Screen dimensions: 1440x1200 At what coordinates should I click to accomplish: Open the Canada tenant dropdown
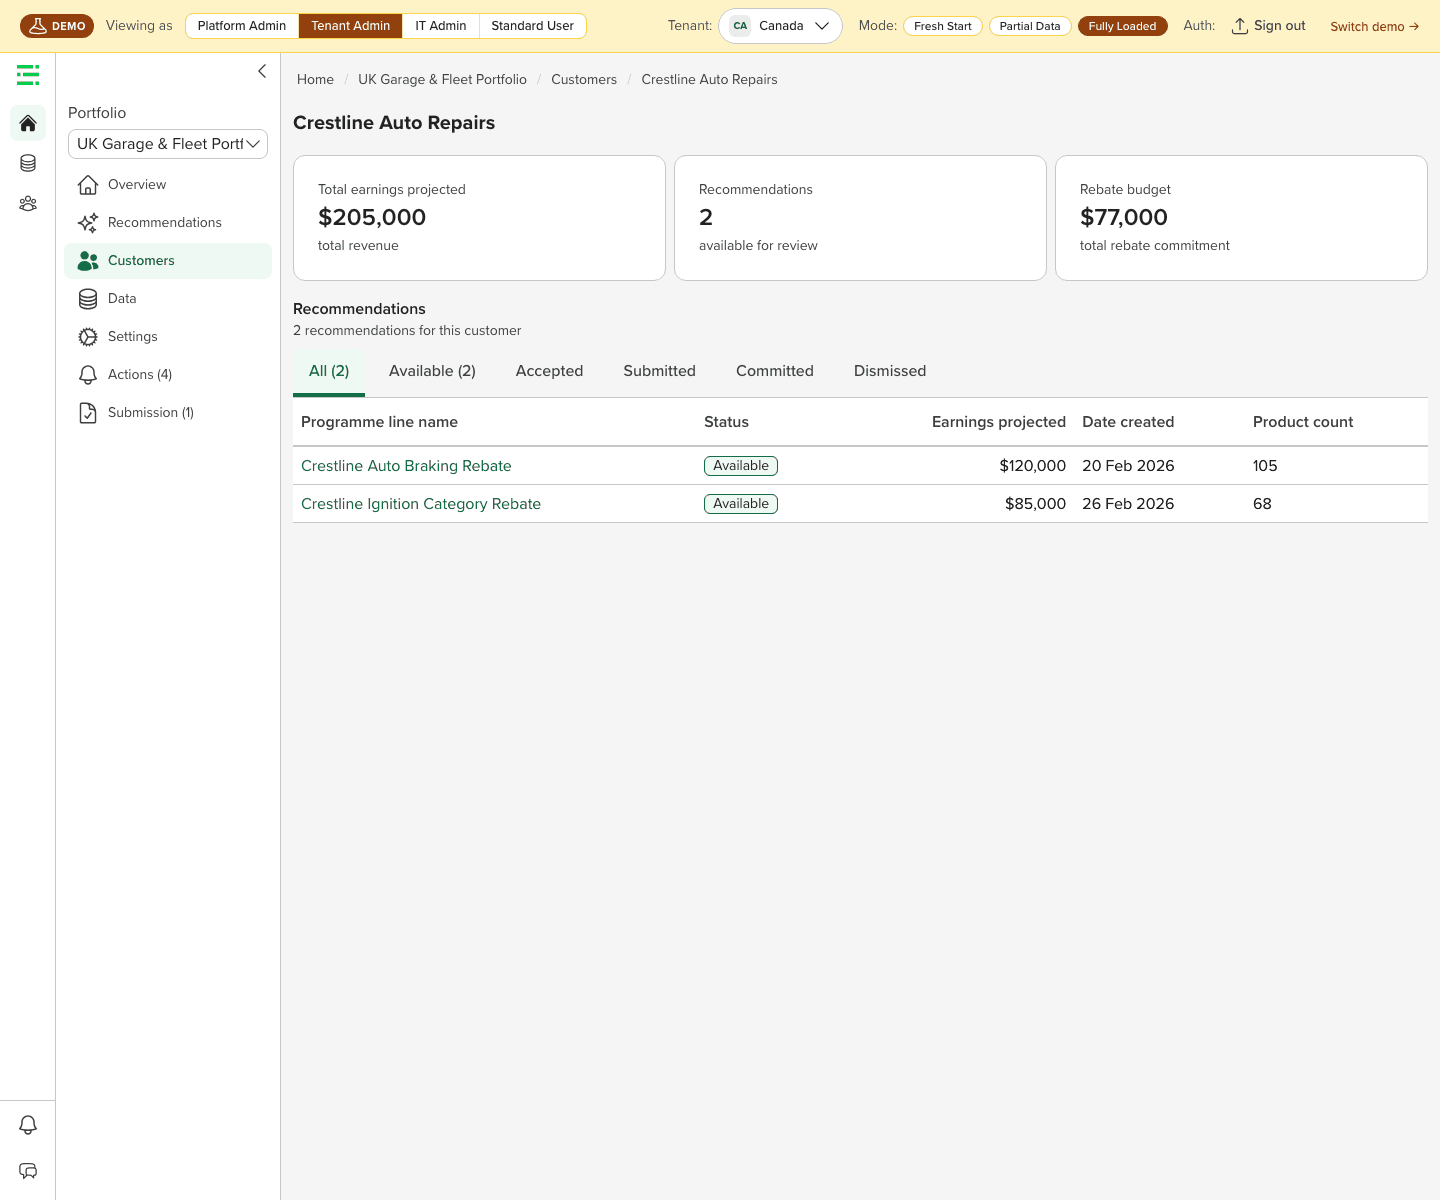pos(780,26)
